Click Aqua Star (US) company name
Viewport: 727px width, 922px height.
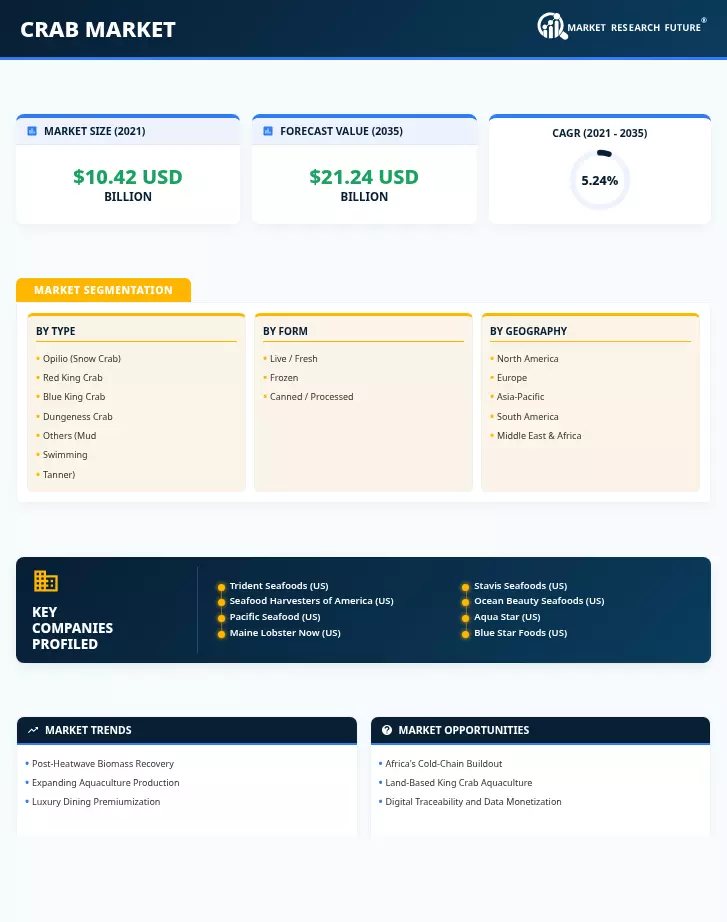point(507,617)
